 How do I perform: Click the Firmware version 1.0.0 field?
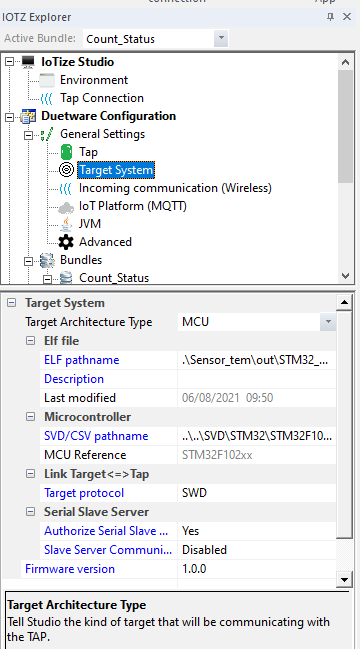(x=257, y=569)
